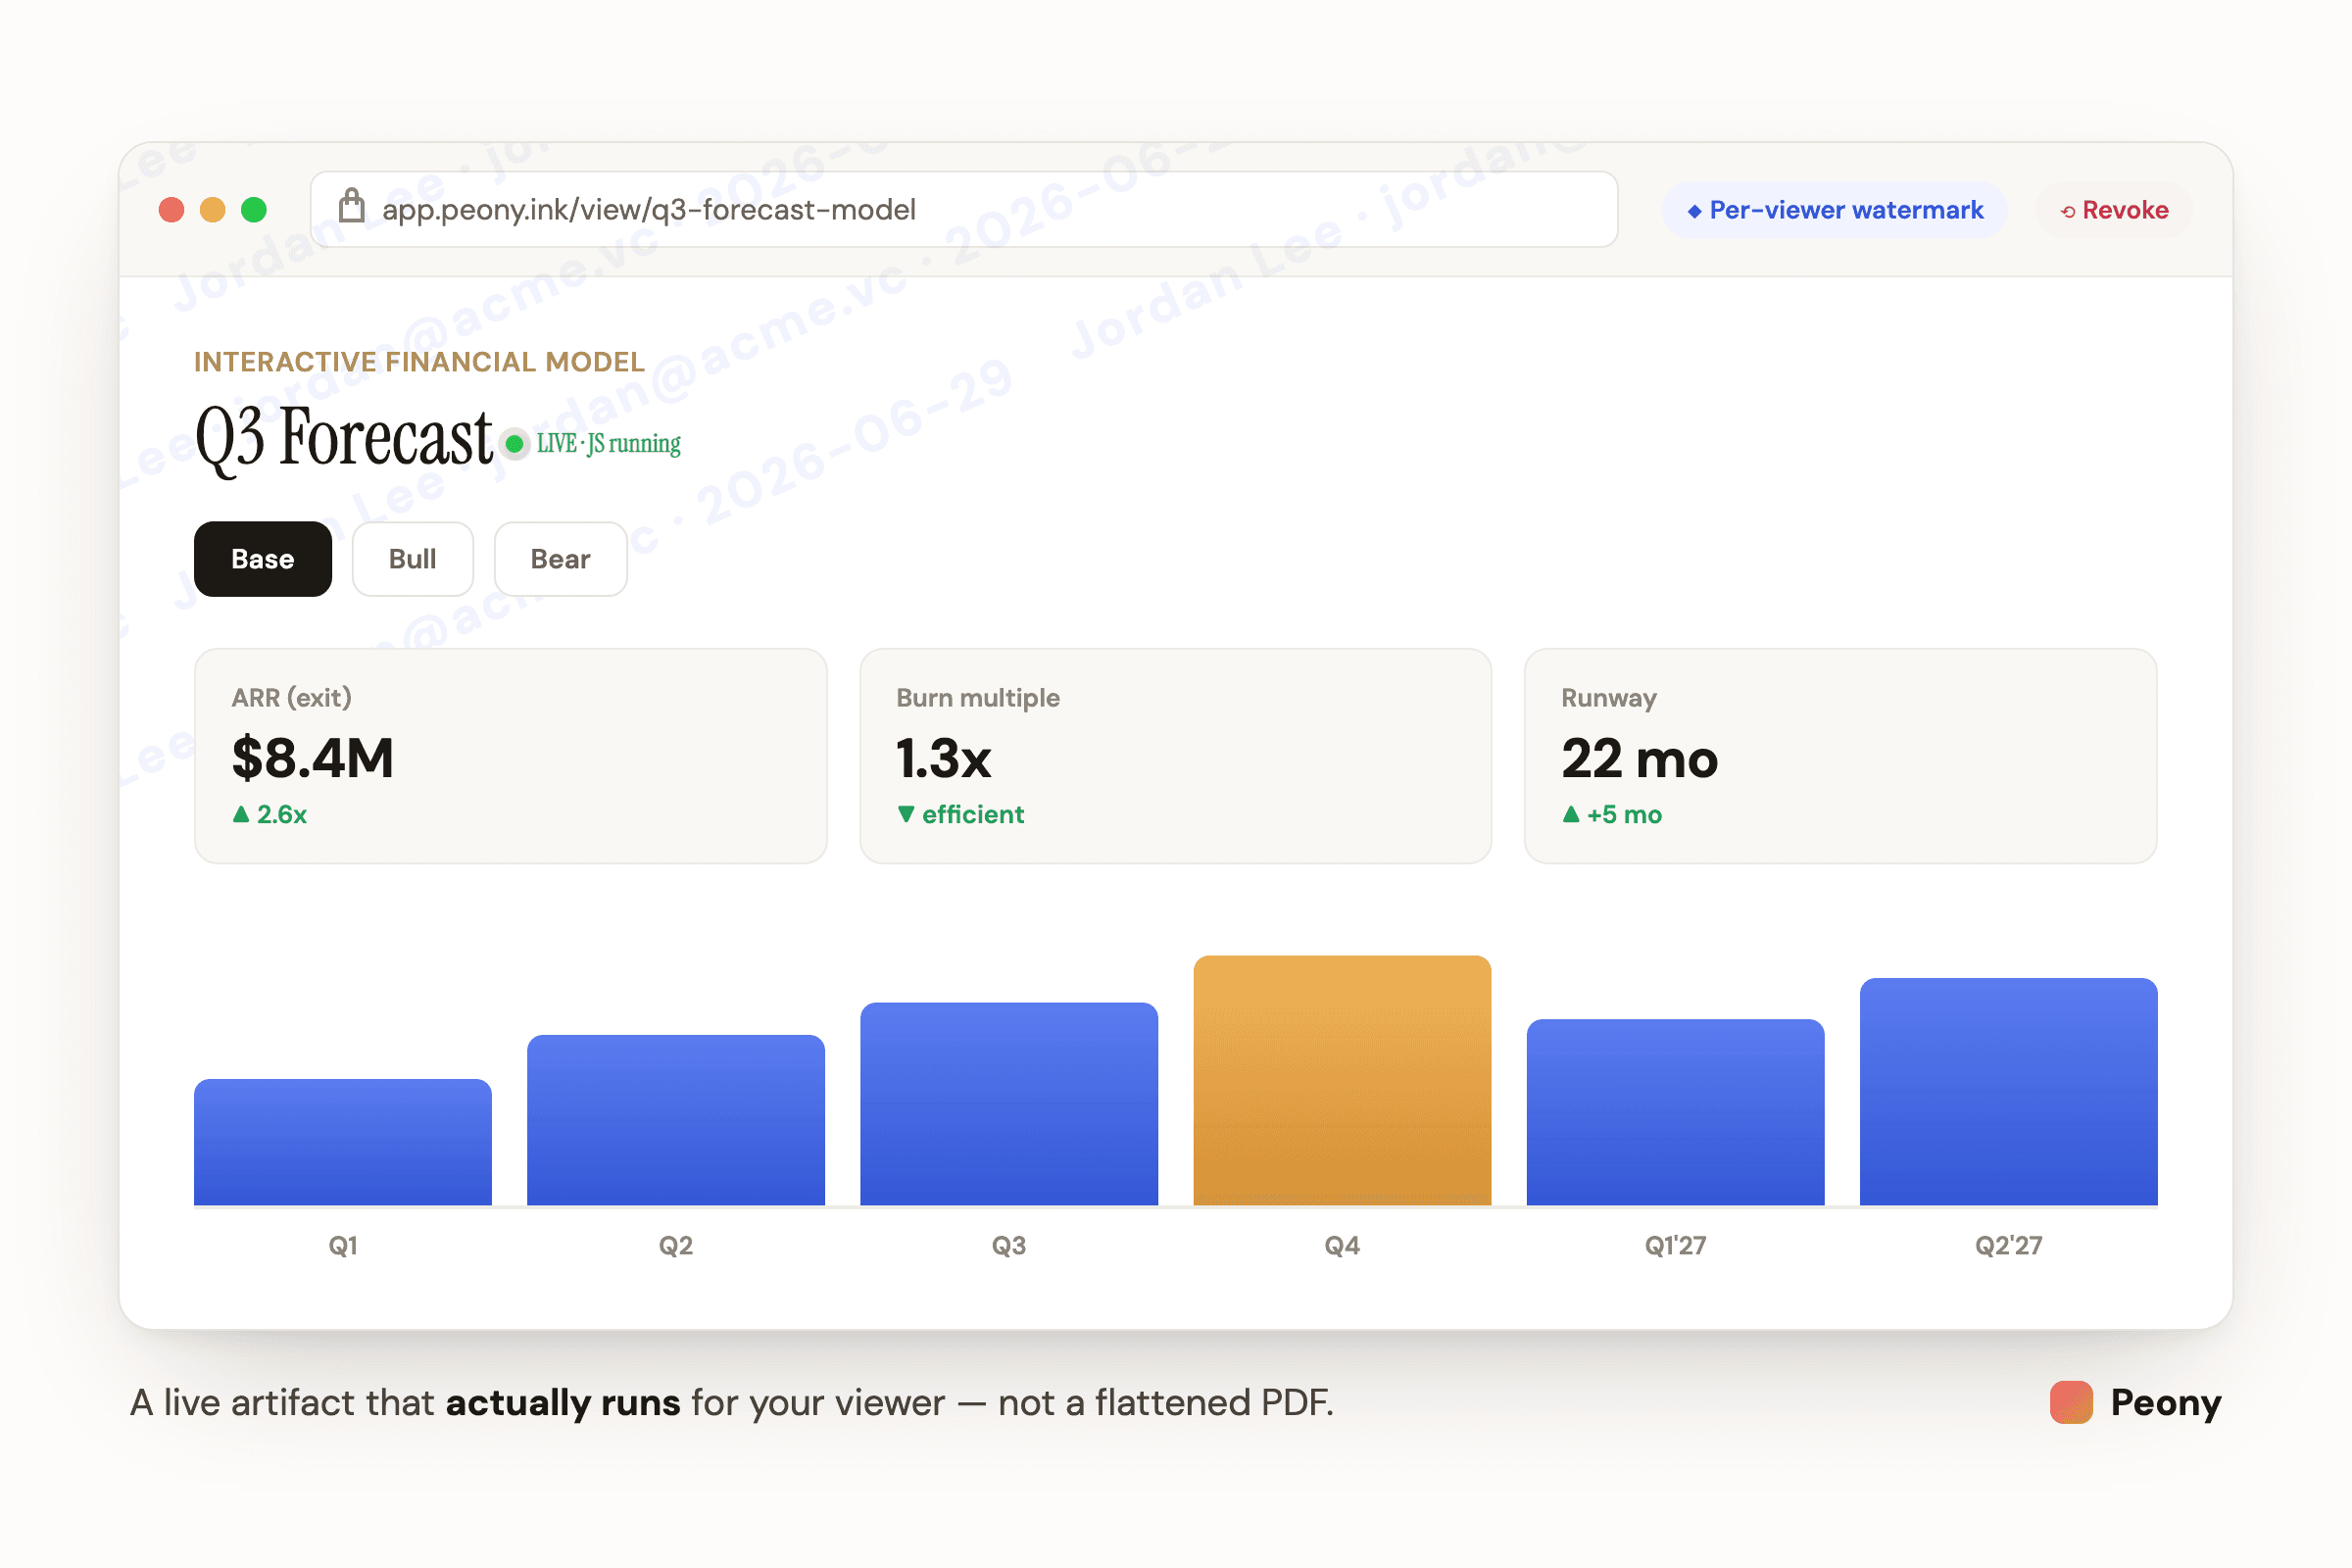Viewport: 2352px width, 1568px height.
Task: Select the Q3 bar in chart
Action: [x=1009, y=1104]
